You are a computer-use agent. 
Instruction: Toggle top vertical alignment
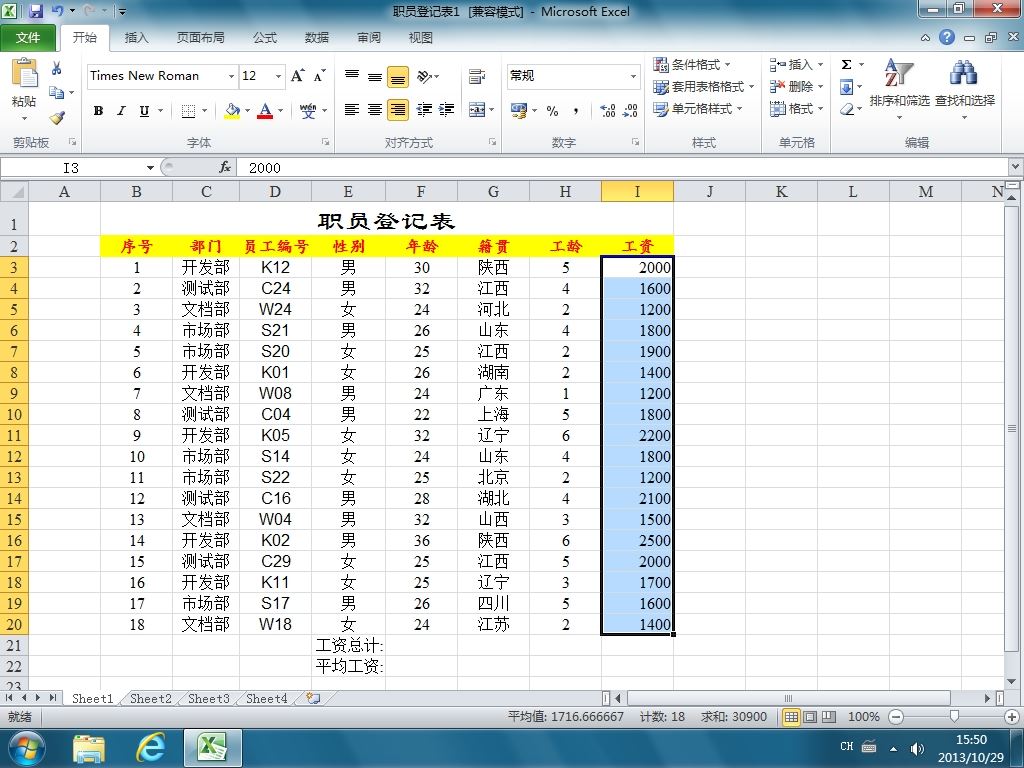point(352,76)
